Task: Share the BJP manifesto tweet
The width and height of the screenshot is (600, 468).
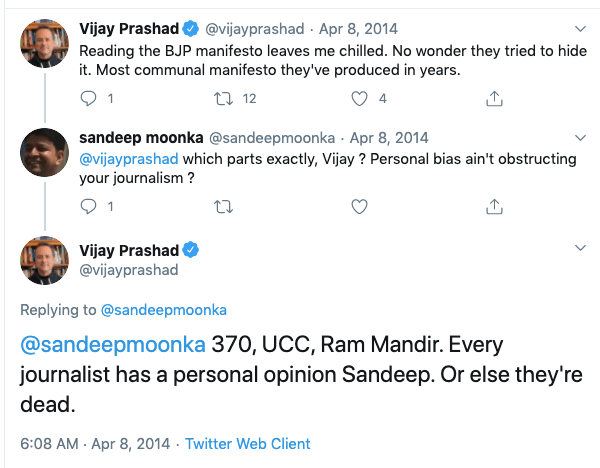Action: tap(492, 99)
